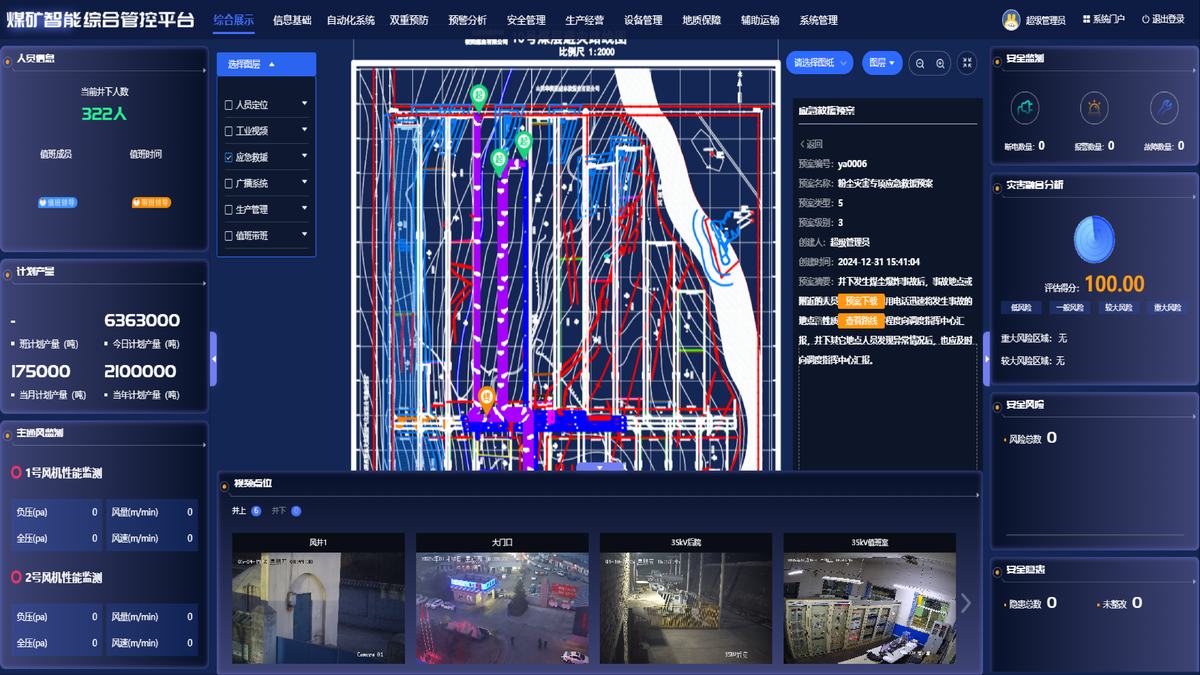Open the 大门口 camera thumbnail
1200x675 pixels.
click(502, 598)
